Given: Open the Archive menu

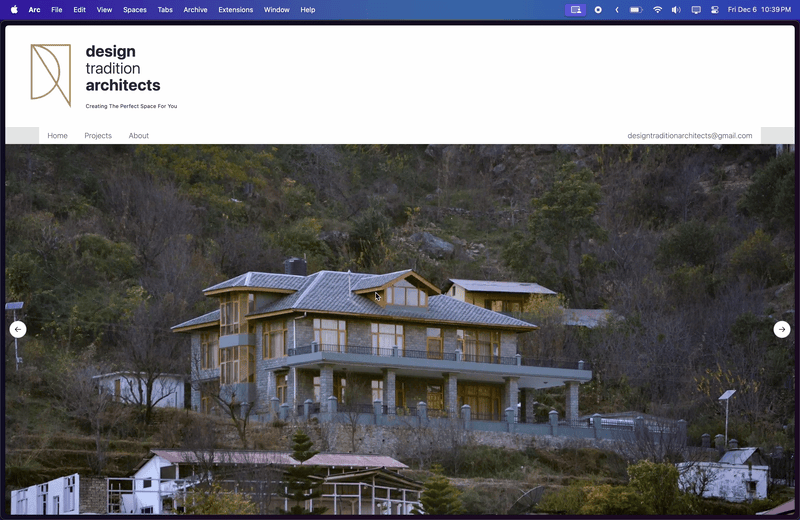Looking at the screenshot, I should (195, 9).
